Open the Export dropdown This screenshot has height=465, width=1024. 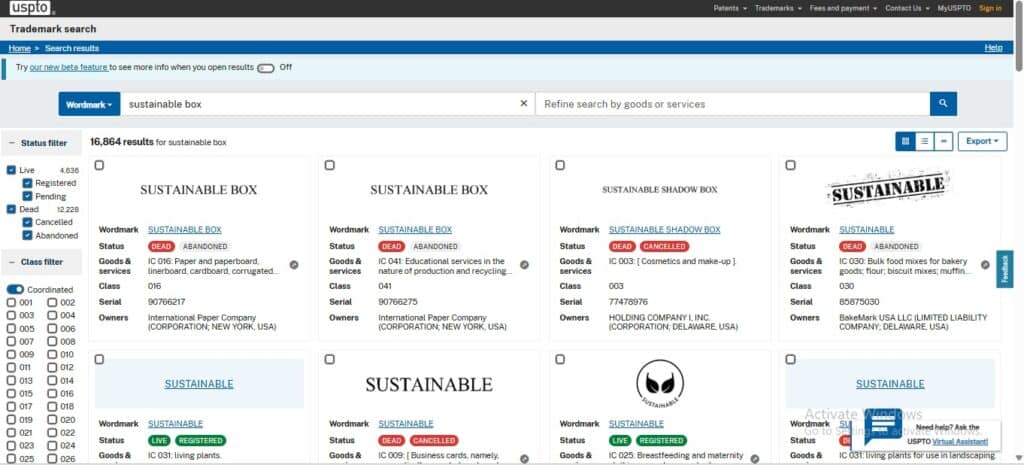click(982, 141)
